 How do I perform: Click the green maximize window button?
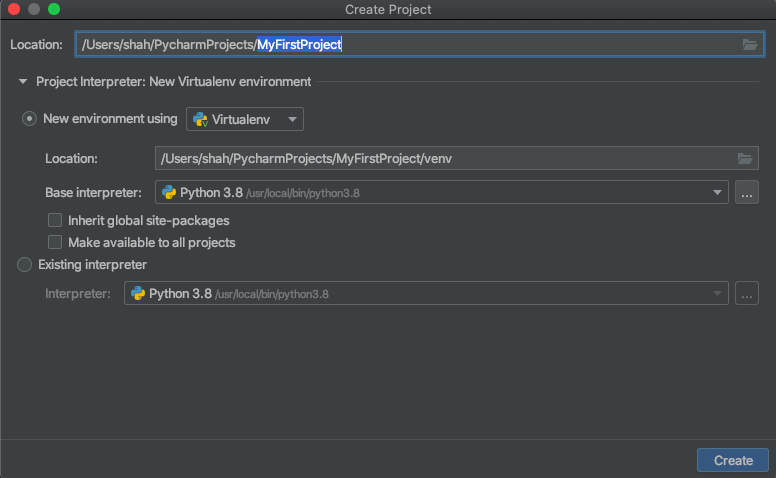pyautogui.click(x=54, y=9)
